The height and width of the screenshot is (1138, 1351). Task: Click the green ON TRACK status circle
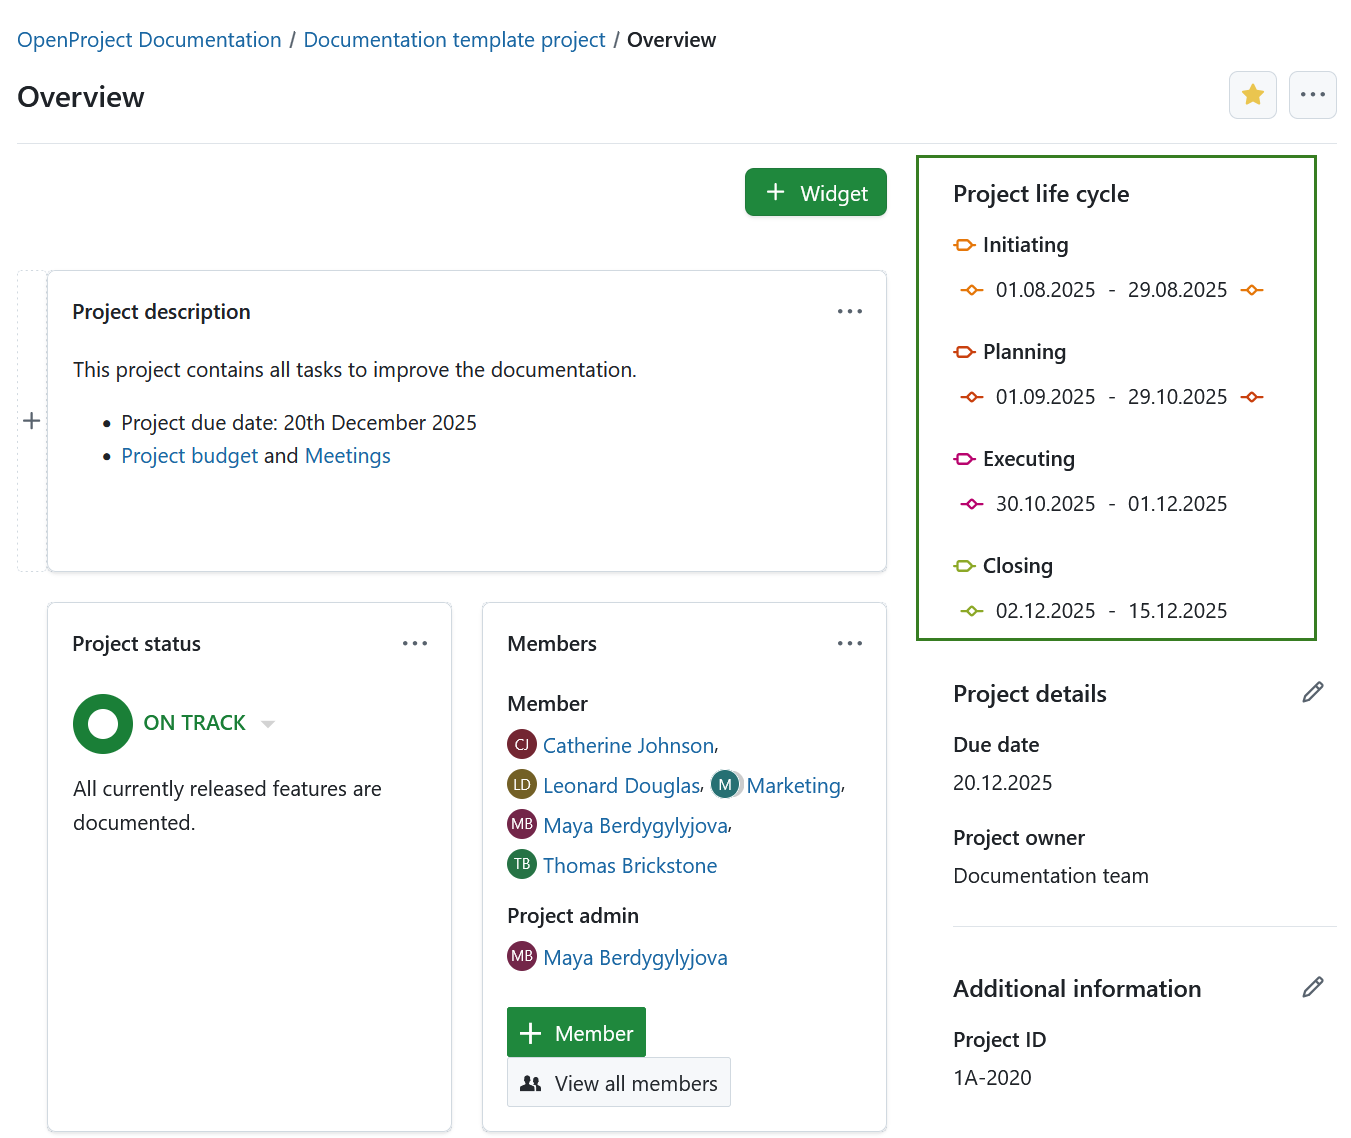point(102,723)
